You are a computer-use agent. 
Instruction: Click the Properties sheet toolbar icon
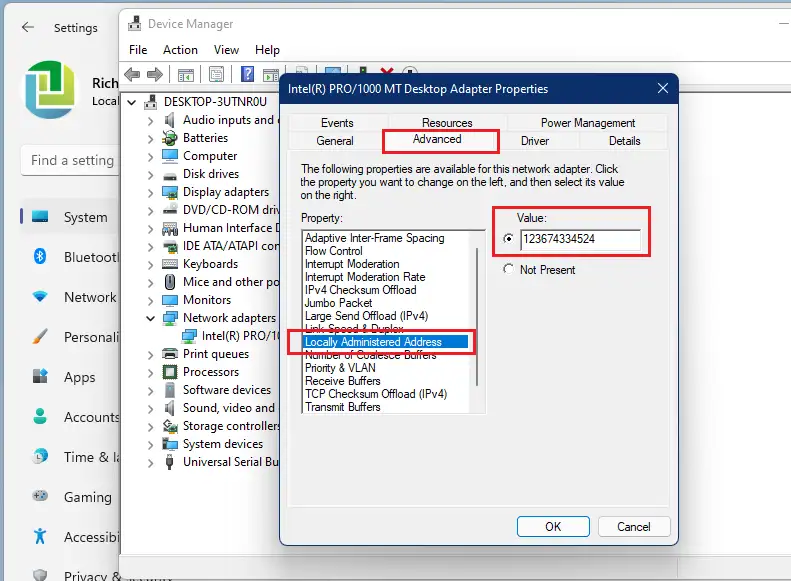pyautogui.click(x=216, y=75)
